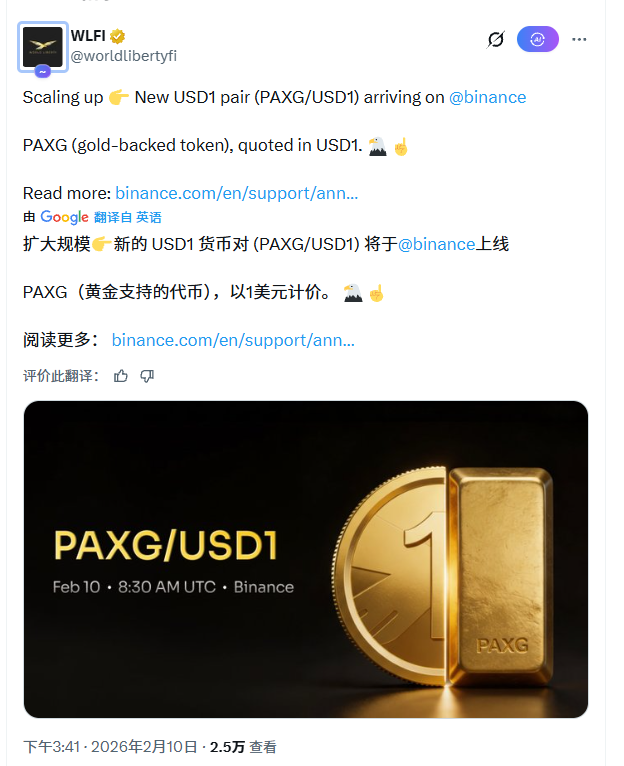This screenshot has height=766, width=624.
Task: Click the 翻译自 英语 text
Action: tap(128, 217)
